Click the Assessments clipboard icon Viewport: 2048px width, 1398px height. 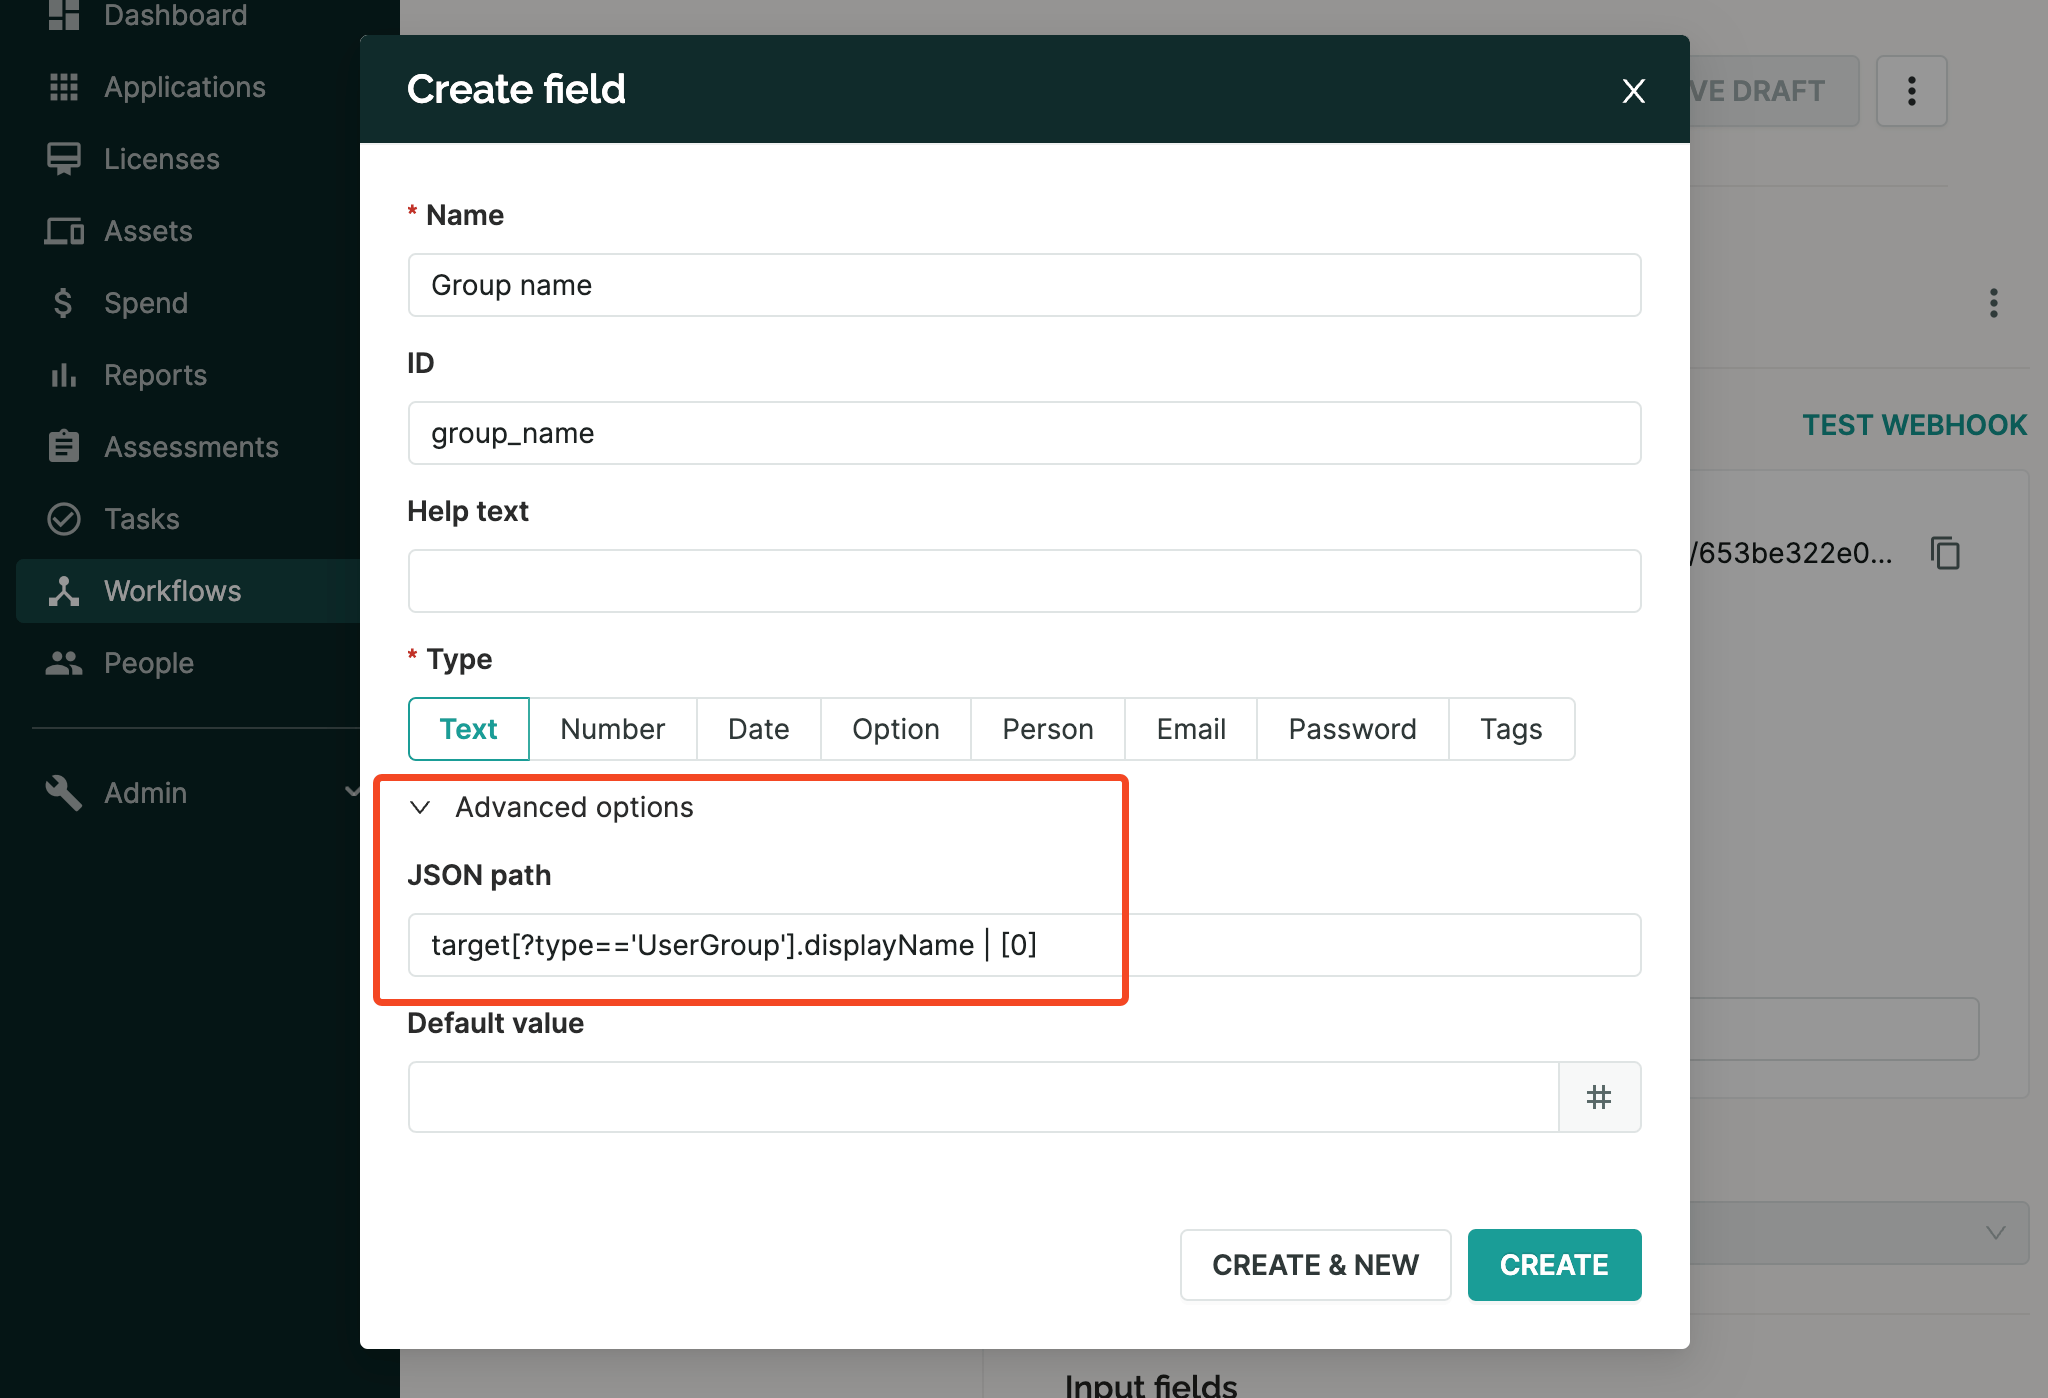(64, 446)
